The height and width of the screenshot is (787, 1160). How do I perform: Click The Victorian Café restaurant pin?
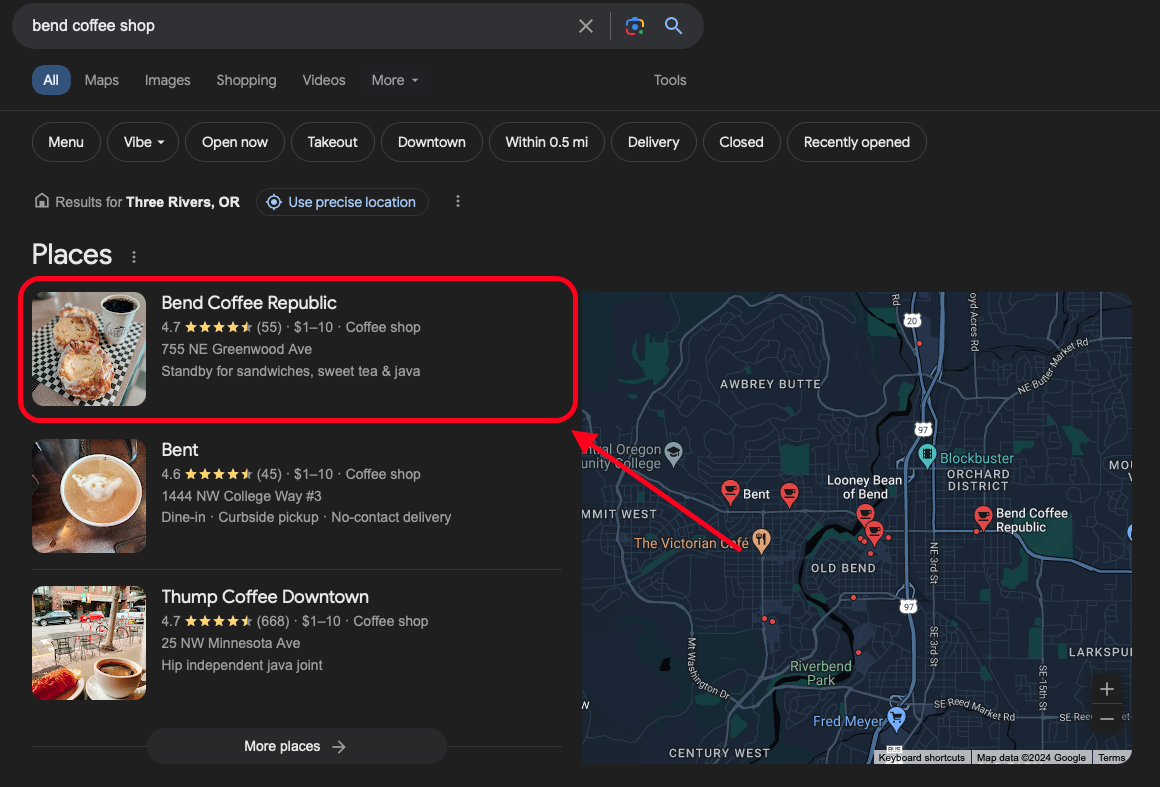coord(761,541)
